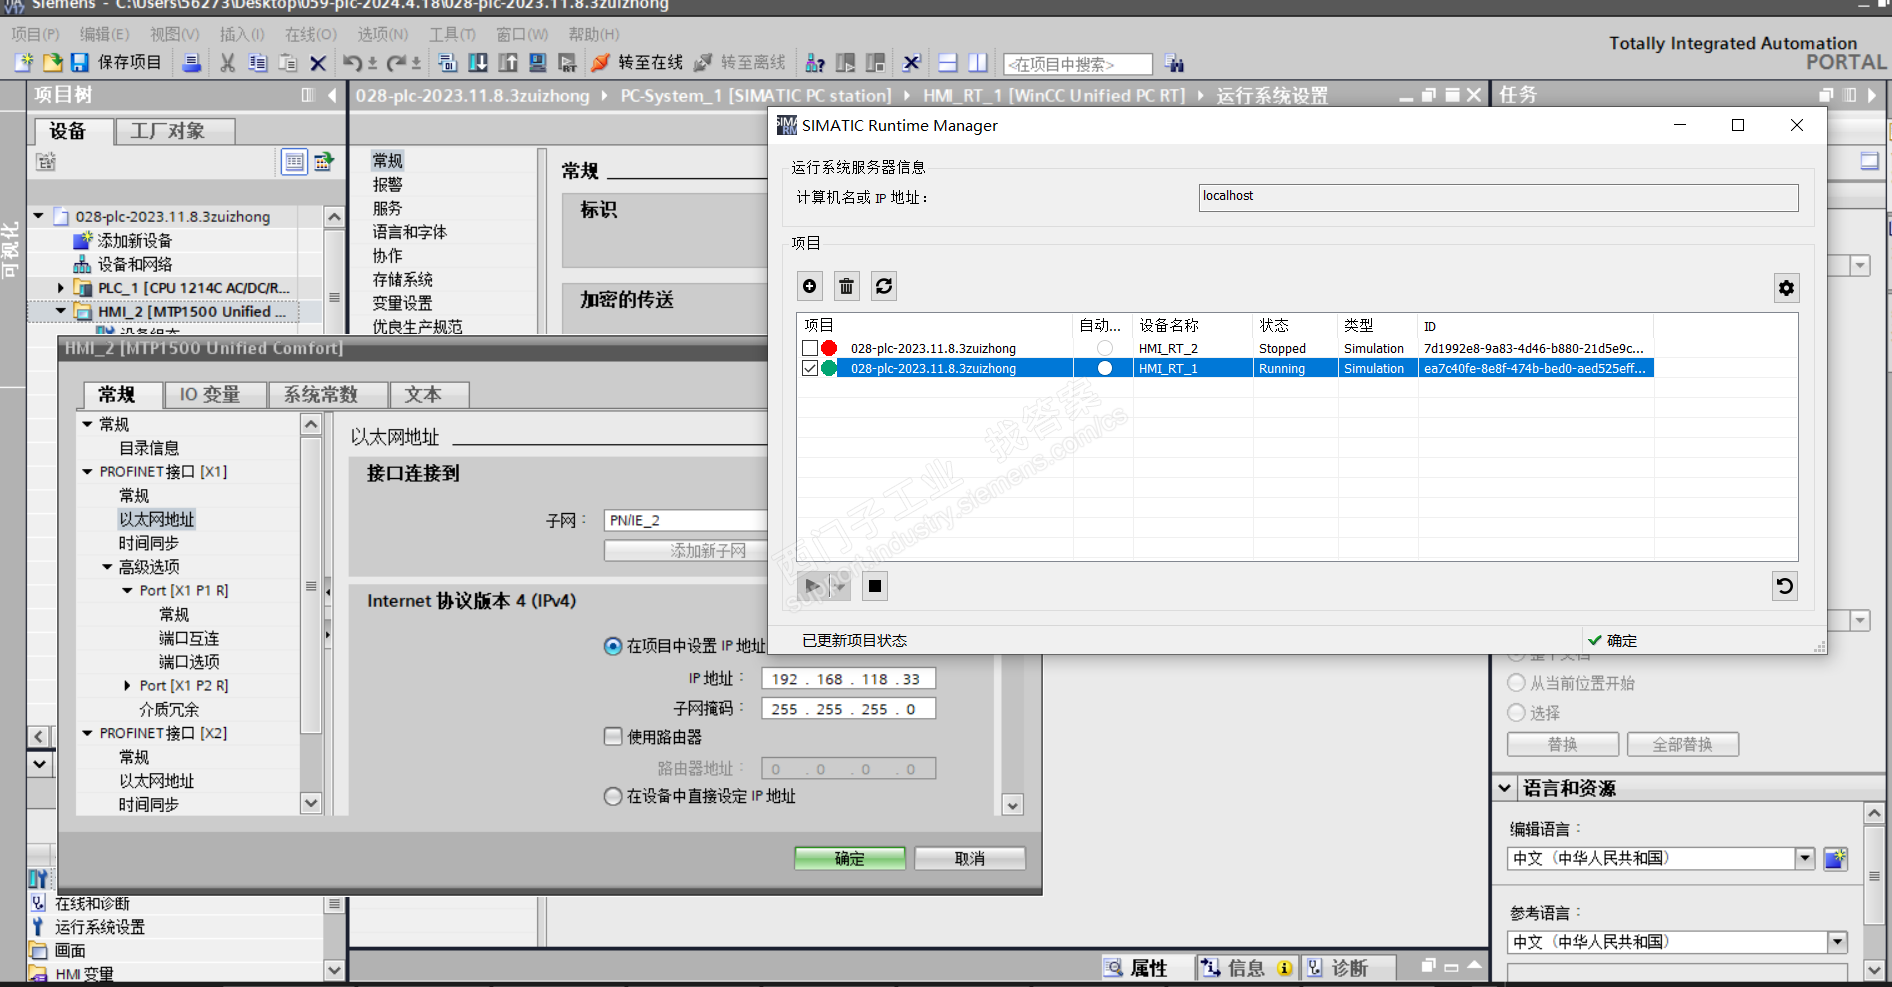Click the localhost computer name field
This screenshot has height=987, width=1892.
(x=1498, y=197)
